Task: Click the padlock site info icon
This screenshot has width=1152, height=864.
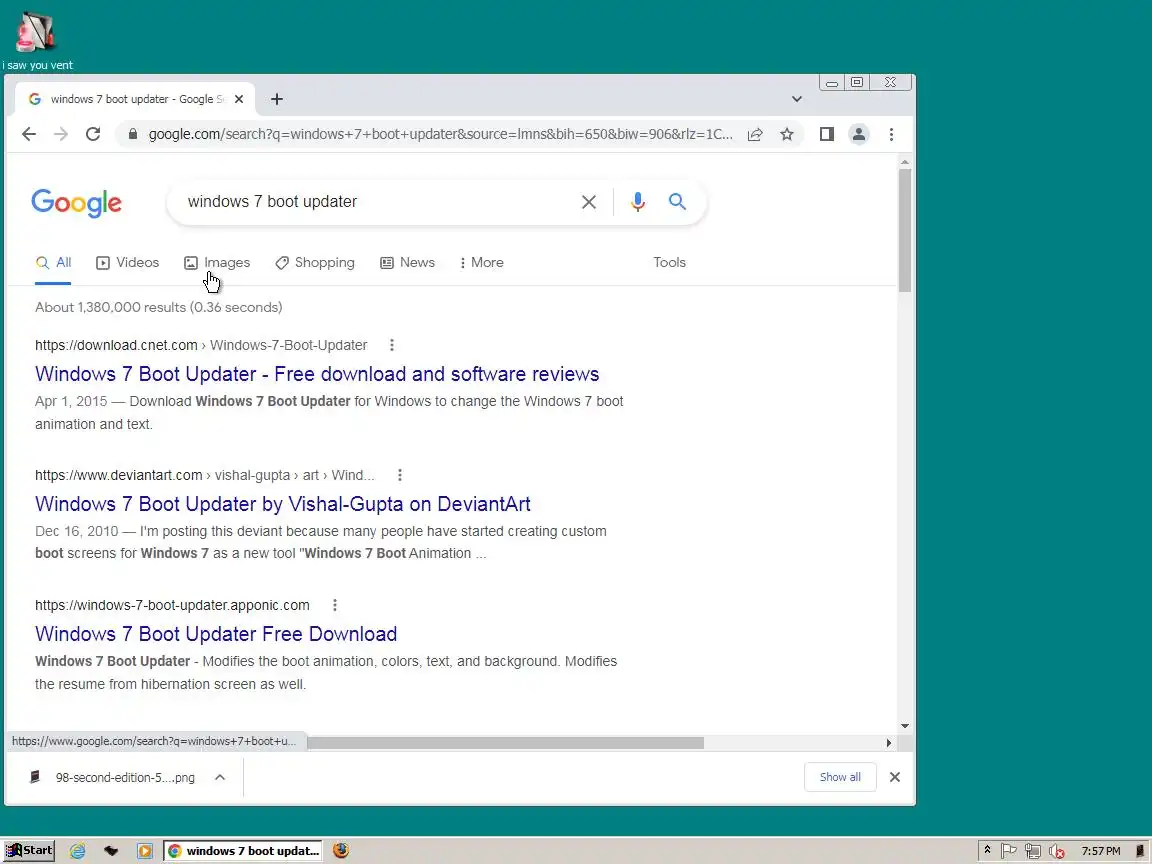Action: click(x=132, y=134)
